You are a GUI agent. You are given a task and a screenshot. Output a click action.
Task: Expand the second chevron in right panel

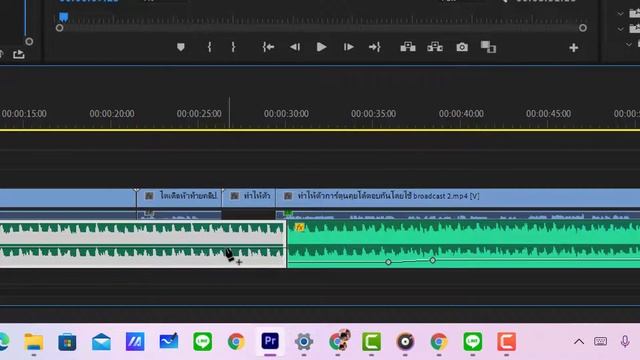(620, 29)
